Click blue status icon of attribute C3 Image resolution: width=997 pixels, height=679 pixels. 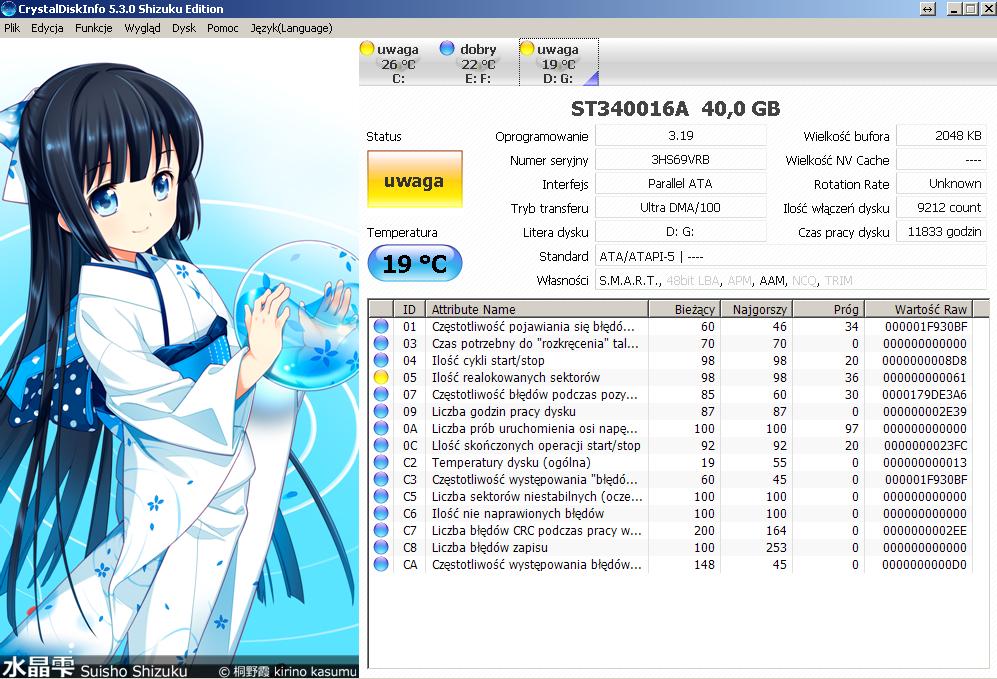pyautogui.click(x=381, y=479)
